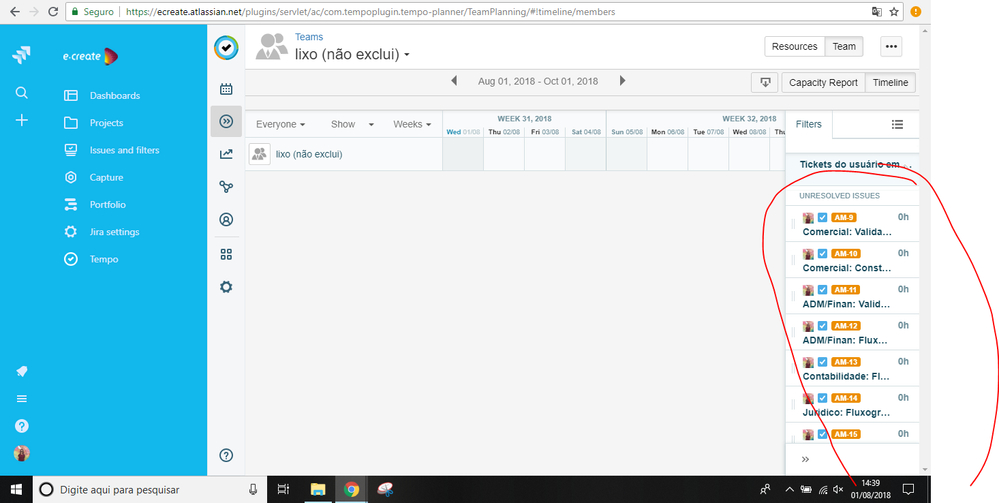Open the user avatar in sidebar bottom
The width and height of the screenshot is (999, 503).
coord(22,453)
